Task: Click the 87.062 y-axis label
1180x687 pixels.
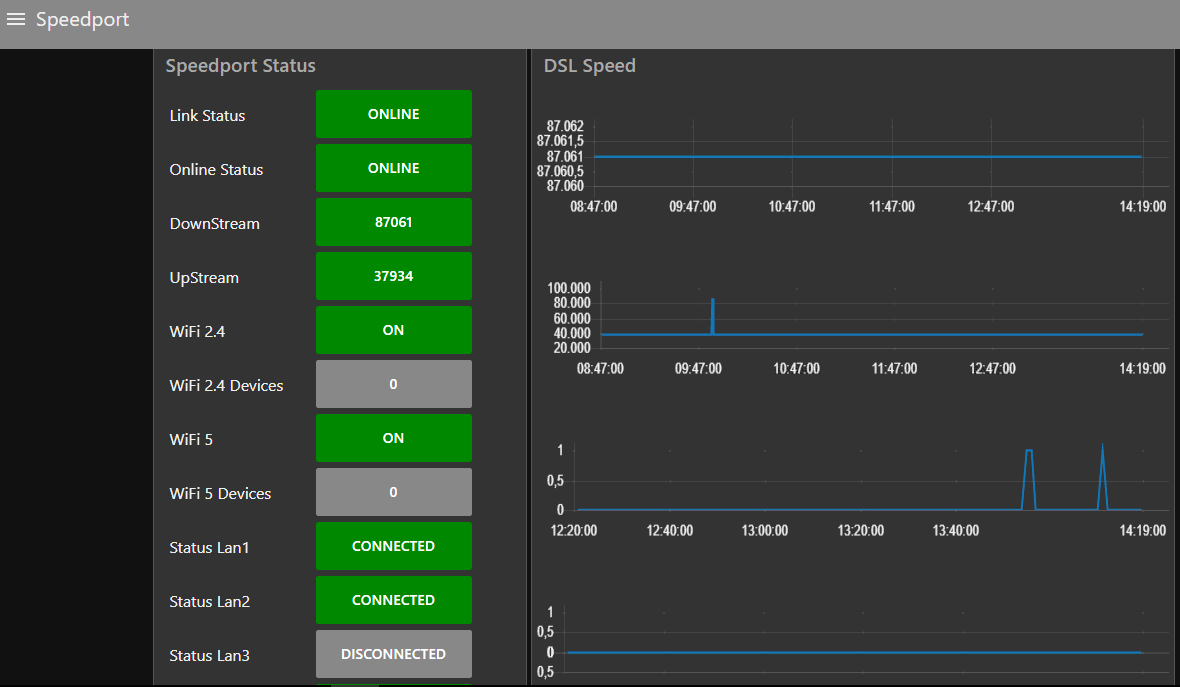Action: (x=565, y=126)
